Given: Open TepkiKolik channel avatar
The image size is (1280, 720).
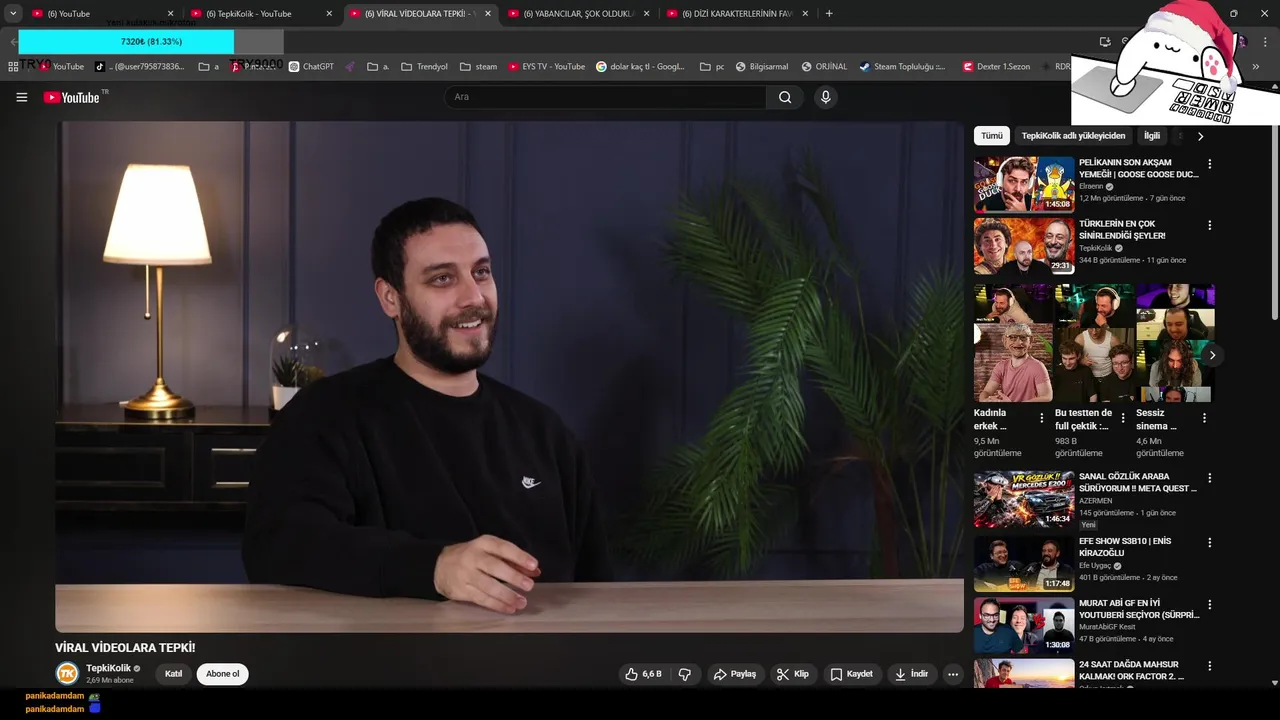Looking at the screenshot, I should point(67,674).
